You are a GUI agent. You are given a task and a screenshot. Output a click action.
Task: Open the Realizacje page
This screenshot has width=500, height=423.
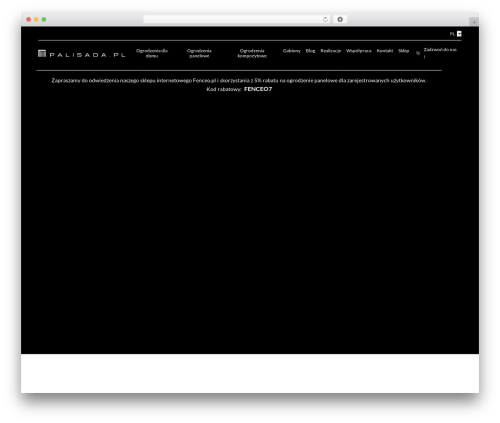331,51
